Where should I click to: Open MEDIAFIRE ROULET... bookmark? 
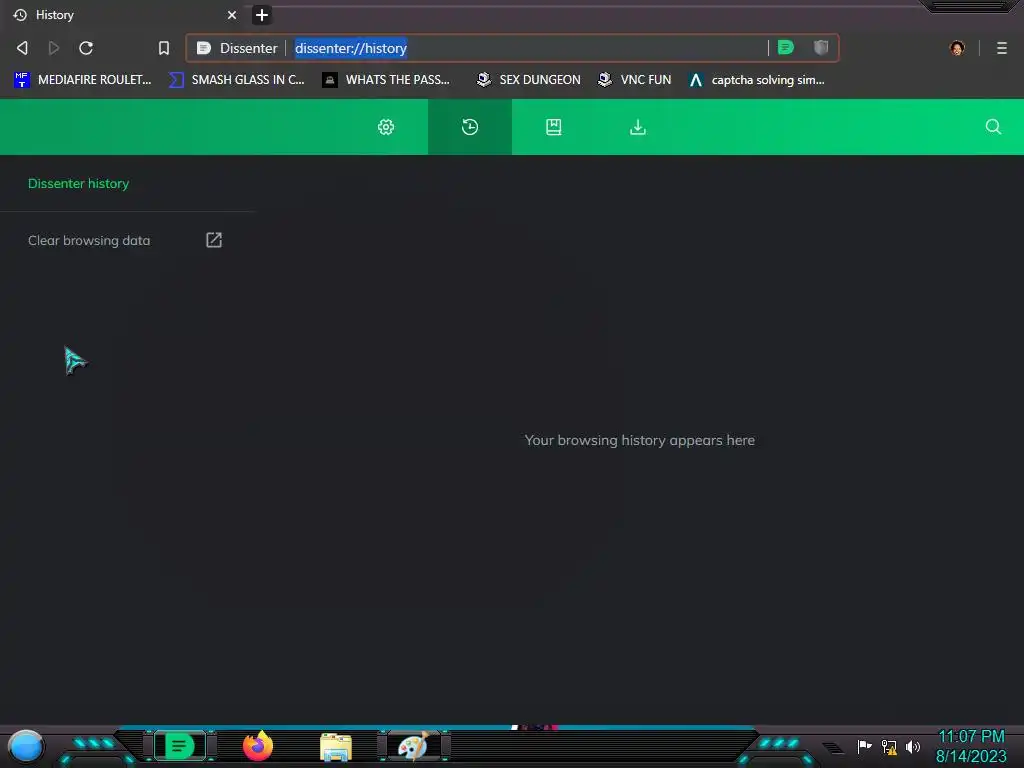(83, 80)
